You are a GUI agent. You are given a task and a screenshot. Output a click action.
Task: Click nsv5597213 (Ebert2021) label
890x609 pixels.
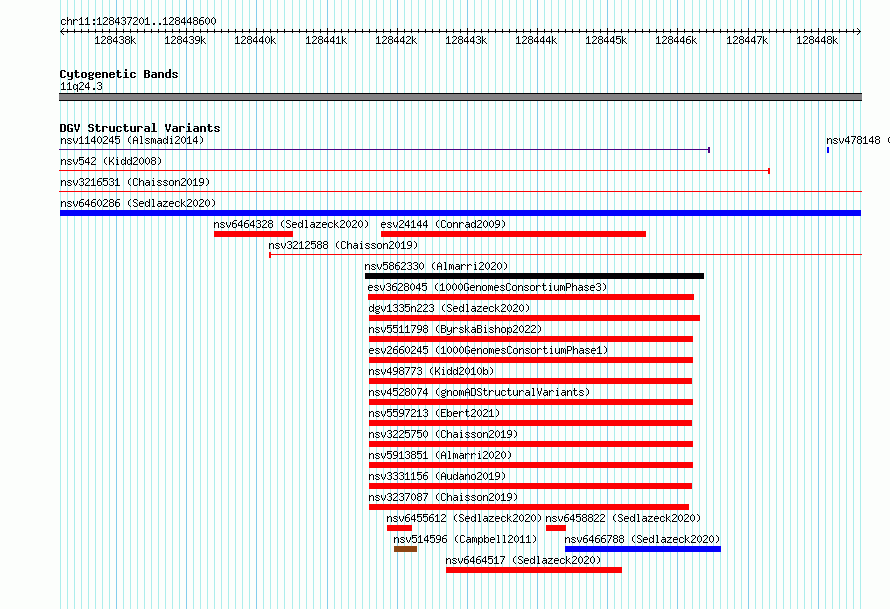pos(434,413)
